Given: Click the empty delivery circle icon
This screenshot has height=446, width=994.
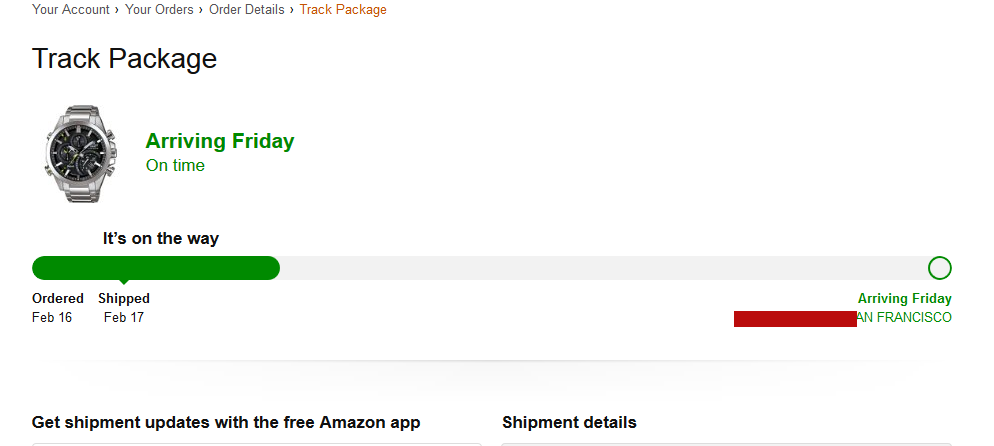Looking at the screenshot, I should [x=940, y=268].
